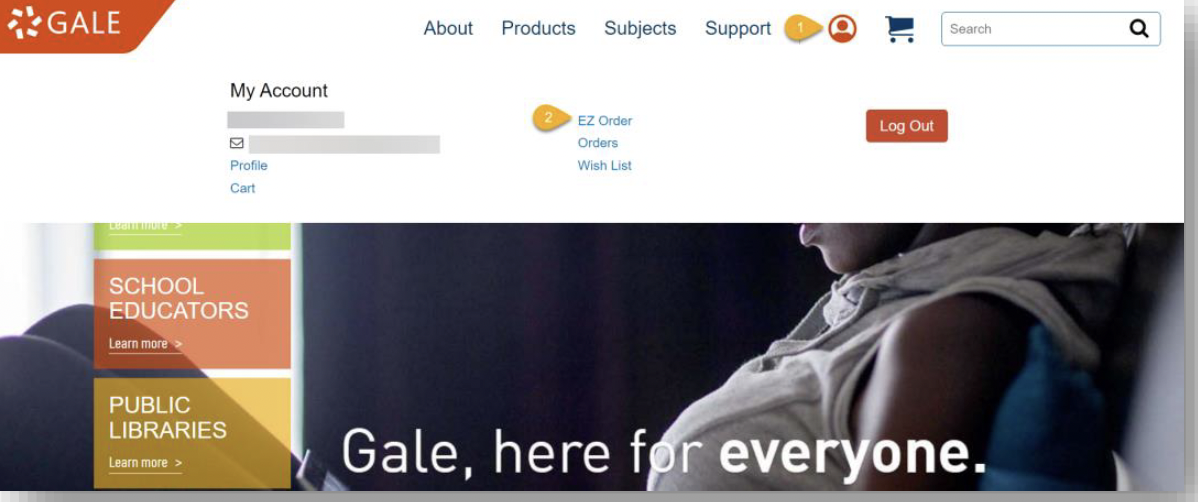The image size is (1198, 502).
Task: Select Learn more under Public Libraries
Action: pyautogui.click(x=145, y=463)
